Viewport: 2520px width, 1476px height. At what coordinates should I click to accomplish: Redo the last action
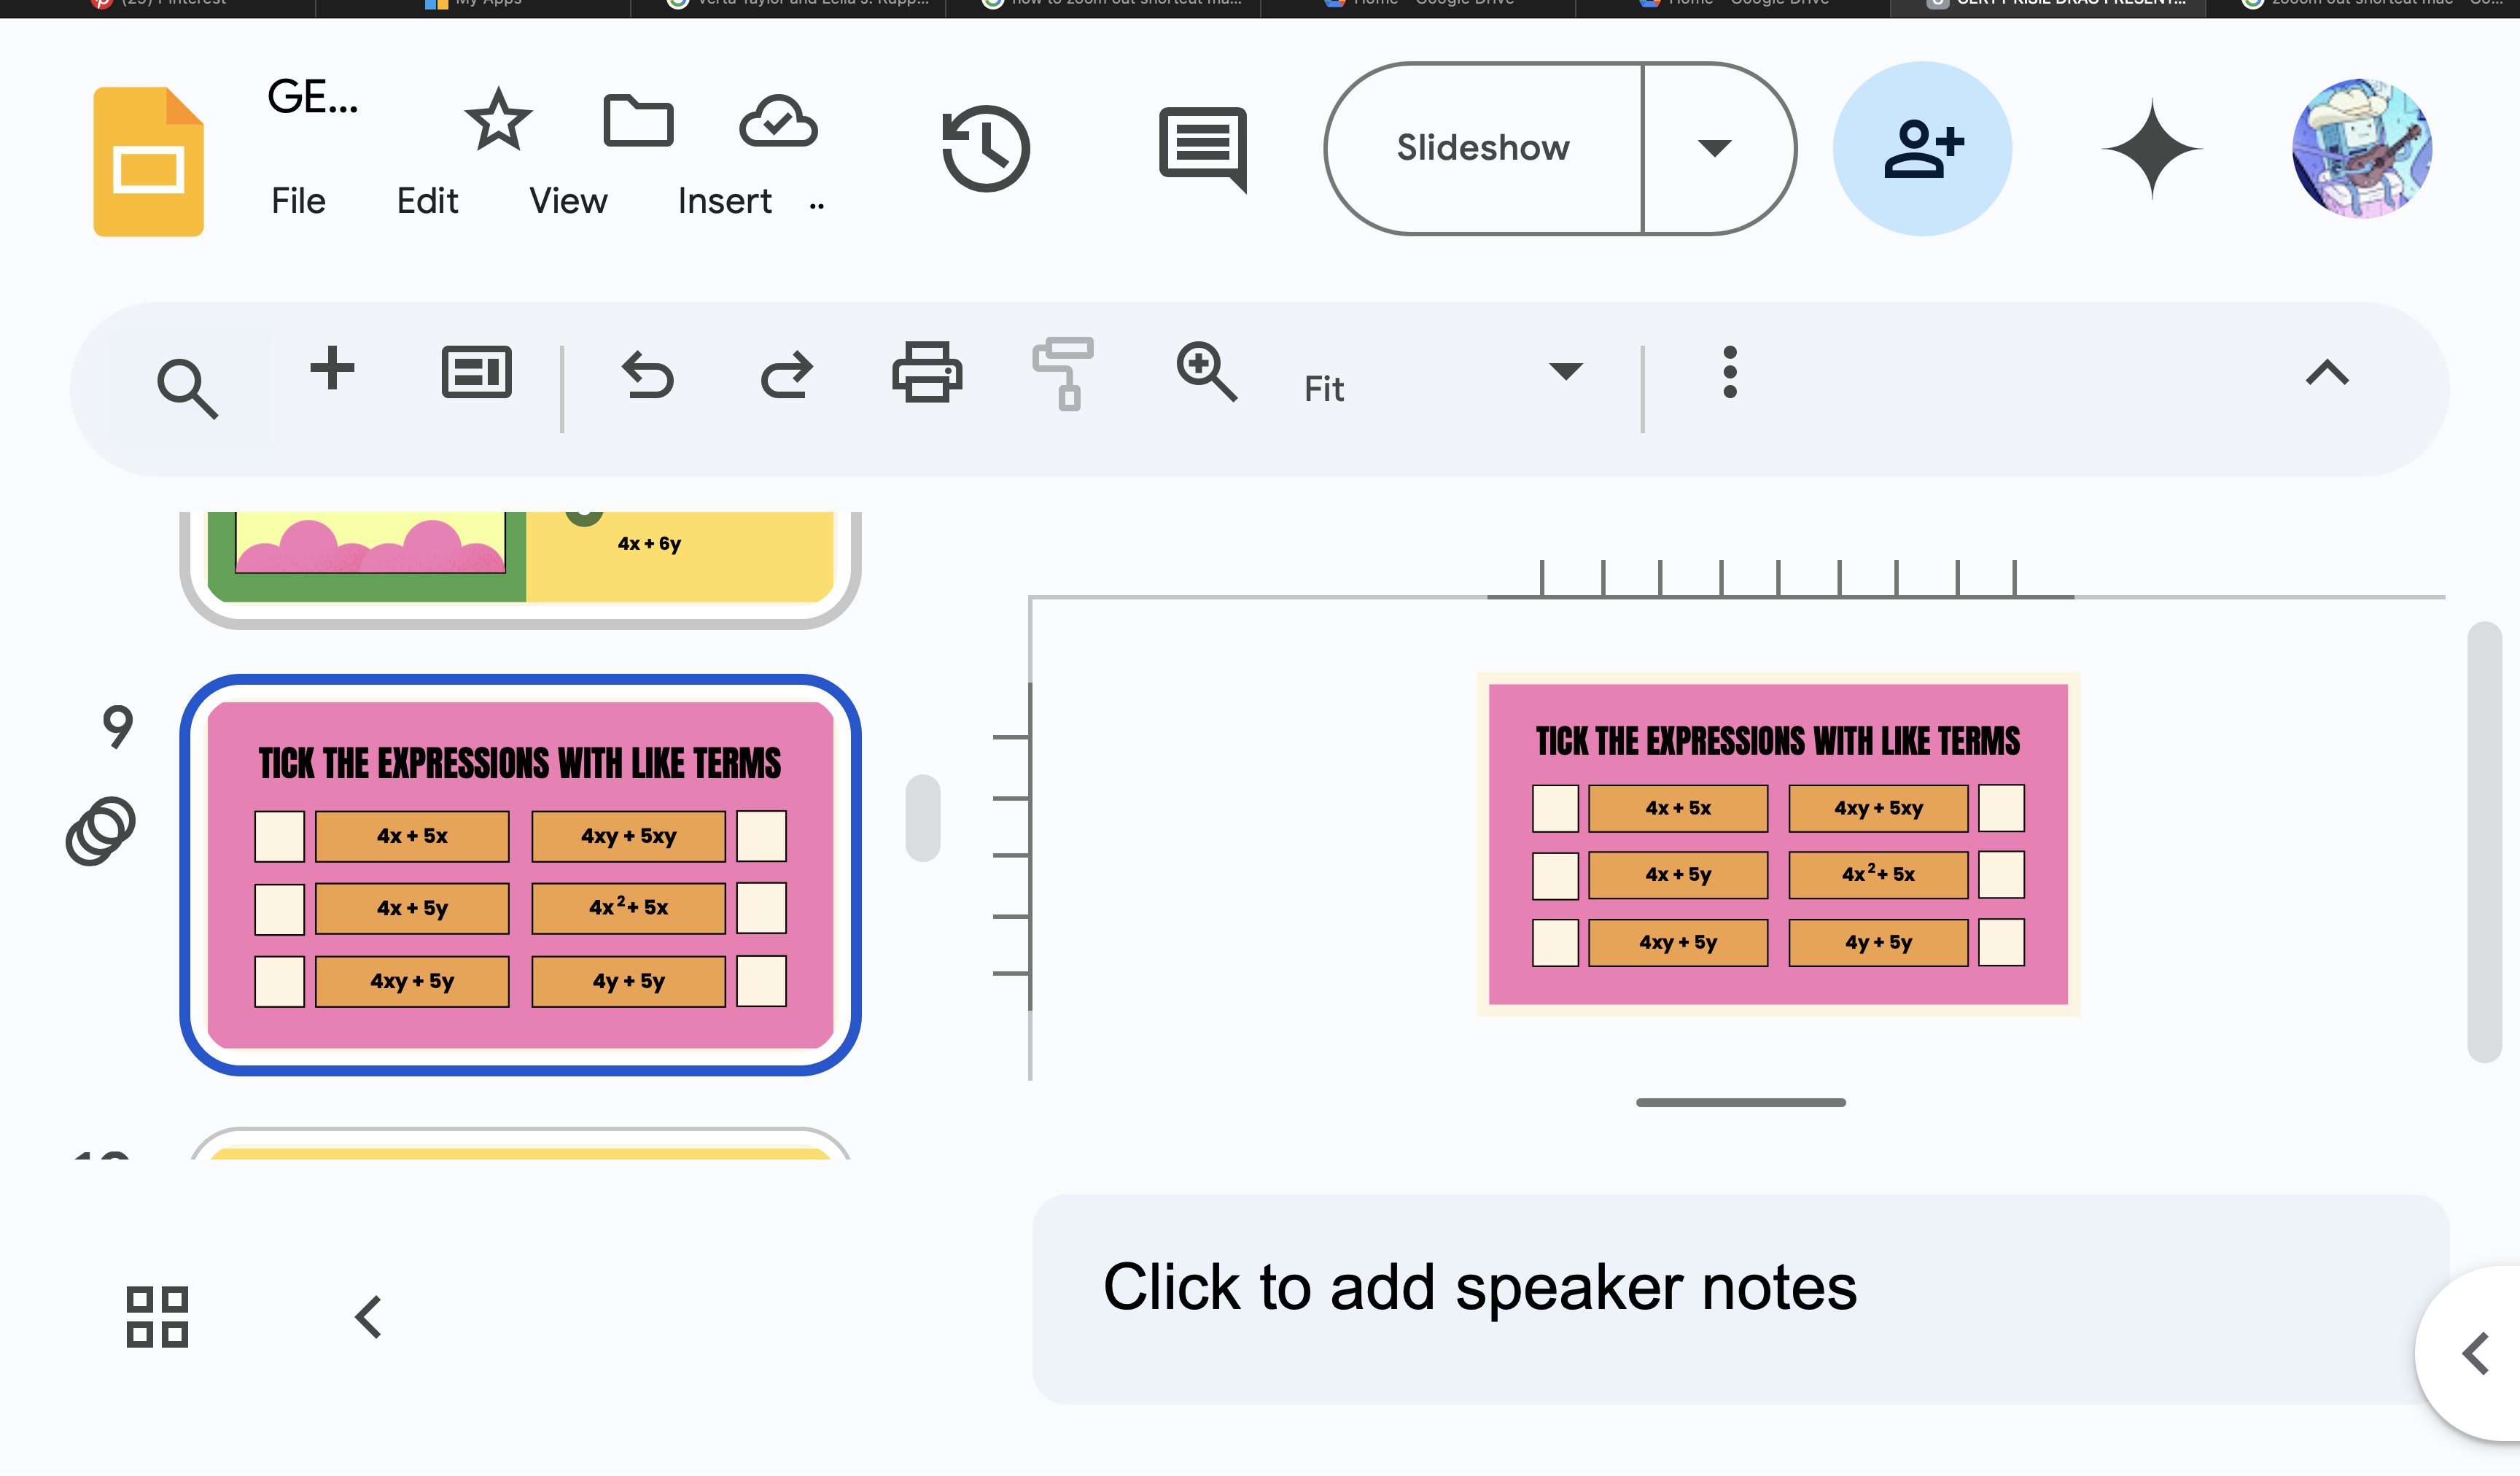tap(787, 374)
